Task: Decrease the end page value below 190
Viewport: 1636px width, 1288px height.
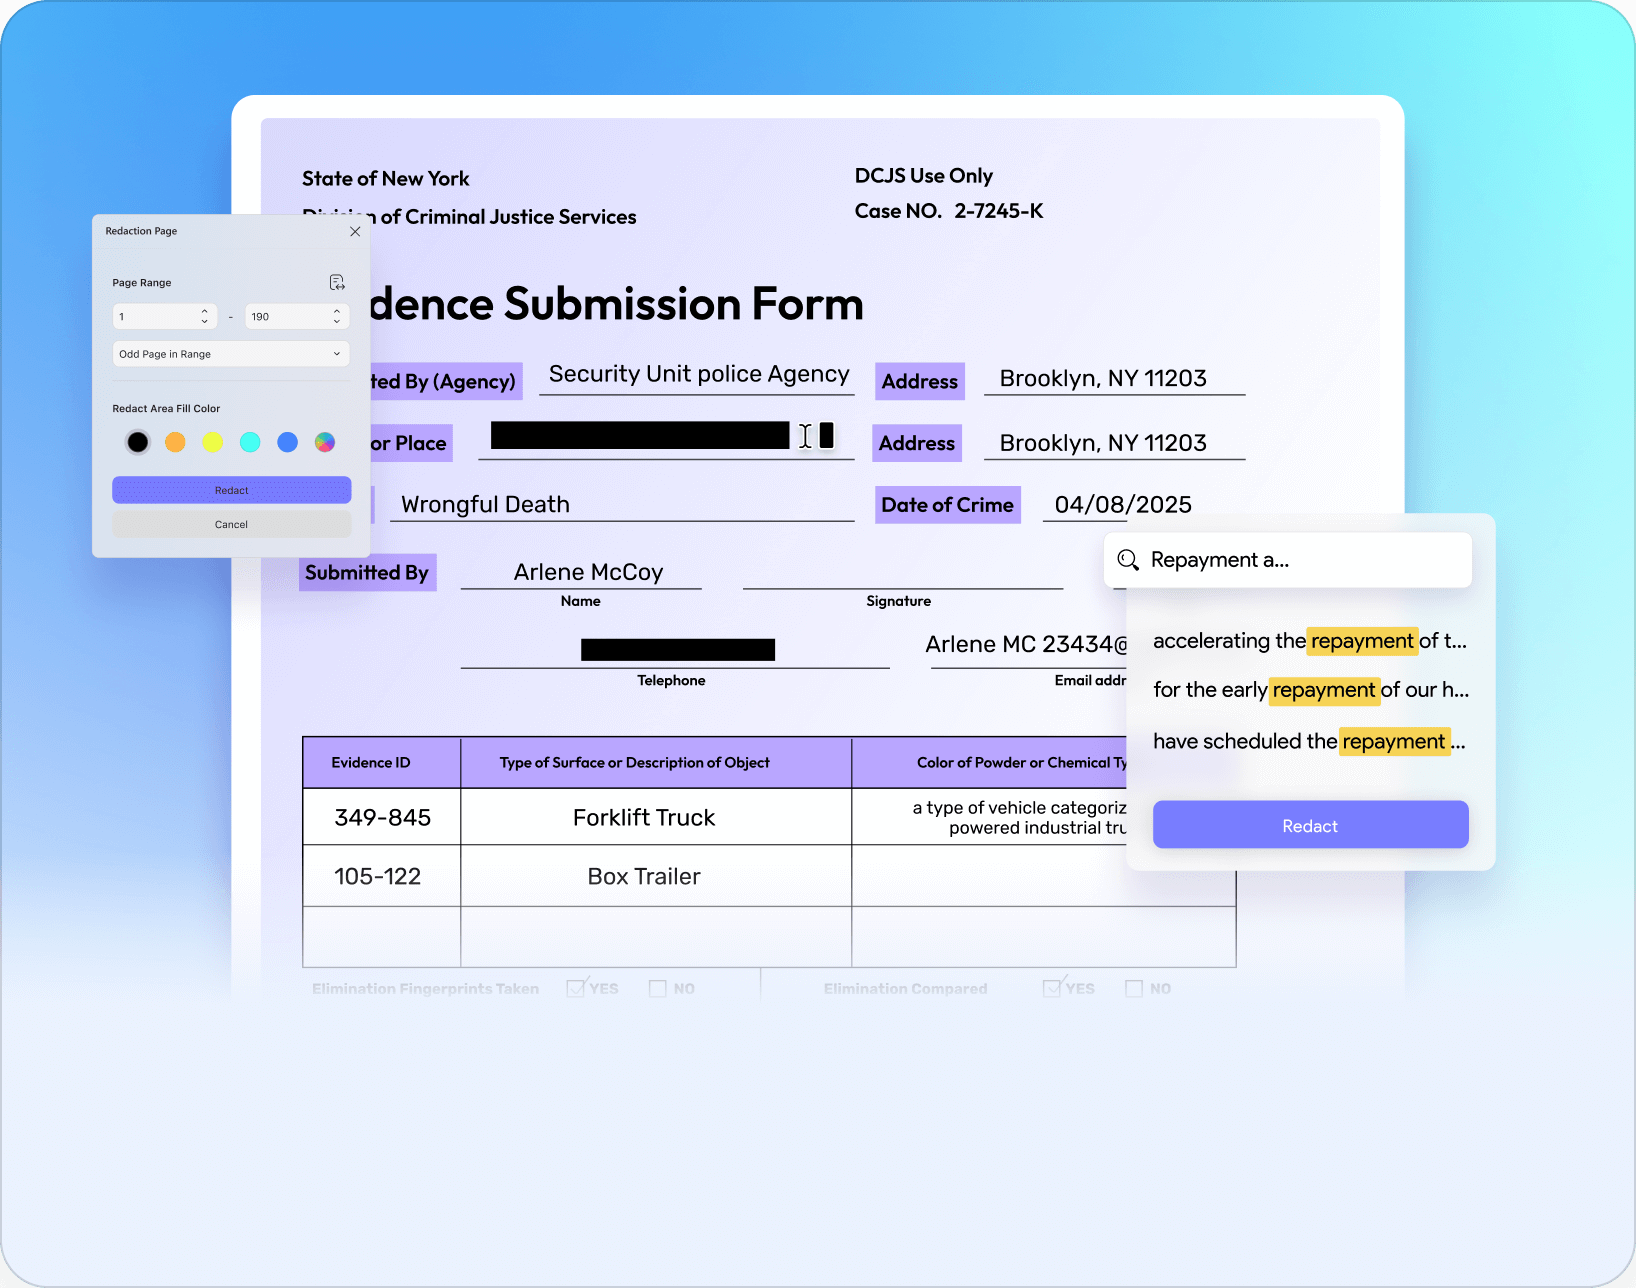Action: click(337, 322)
